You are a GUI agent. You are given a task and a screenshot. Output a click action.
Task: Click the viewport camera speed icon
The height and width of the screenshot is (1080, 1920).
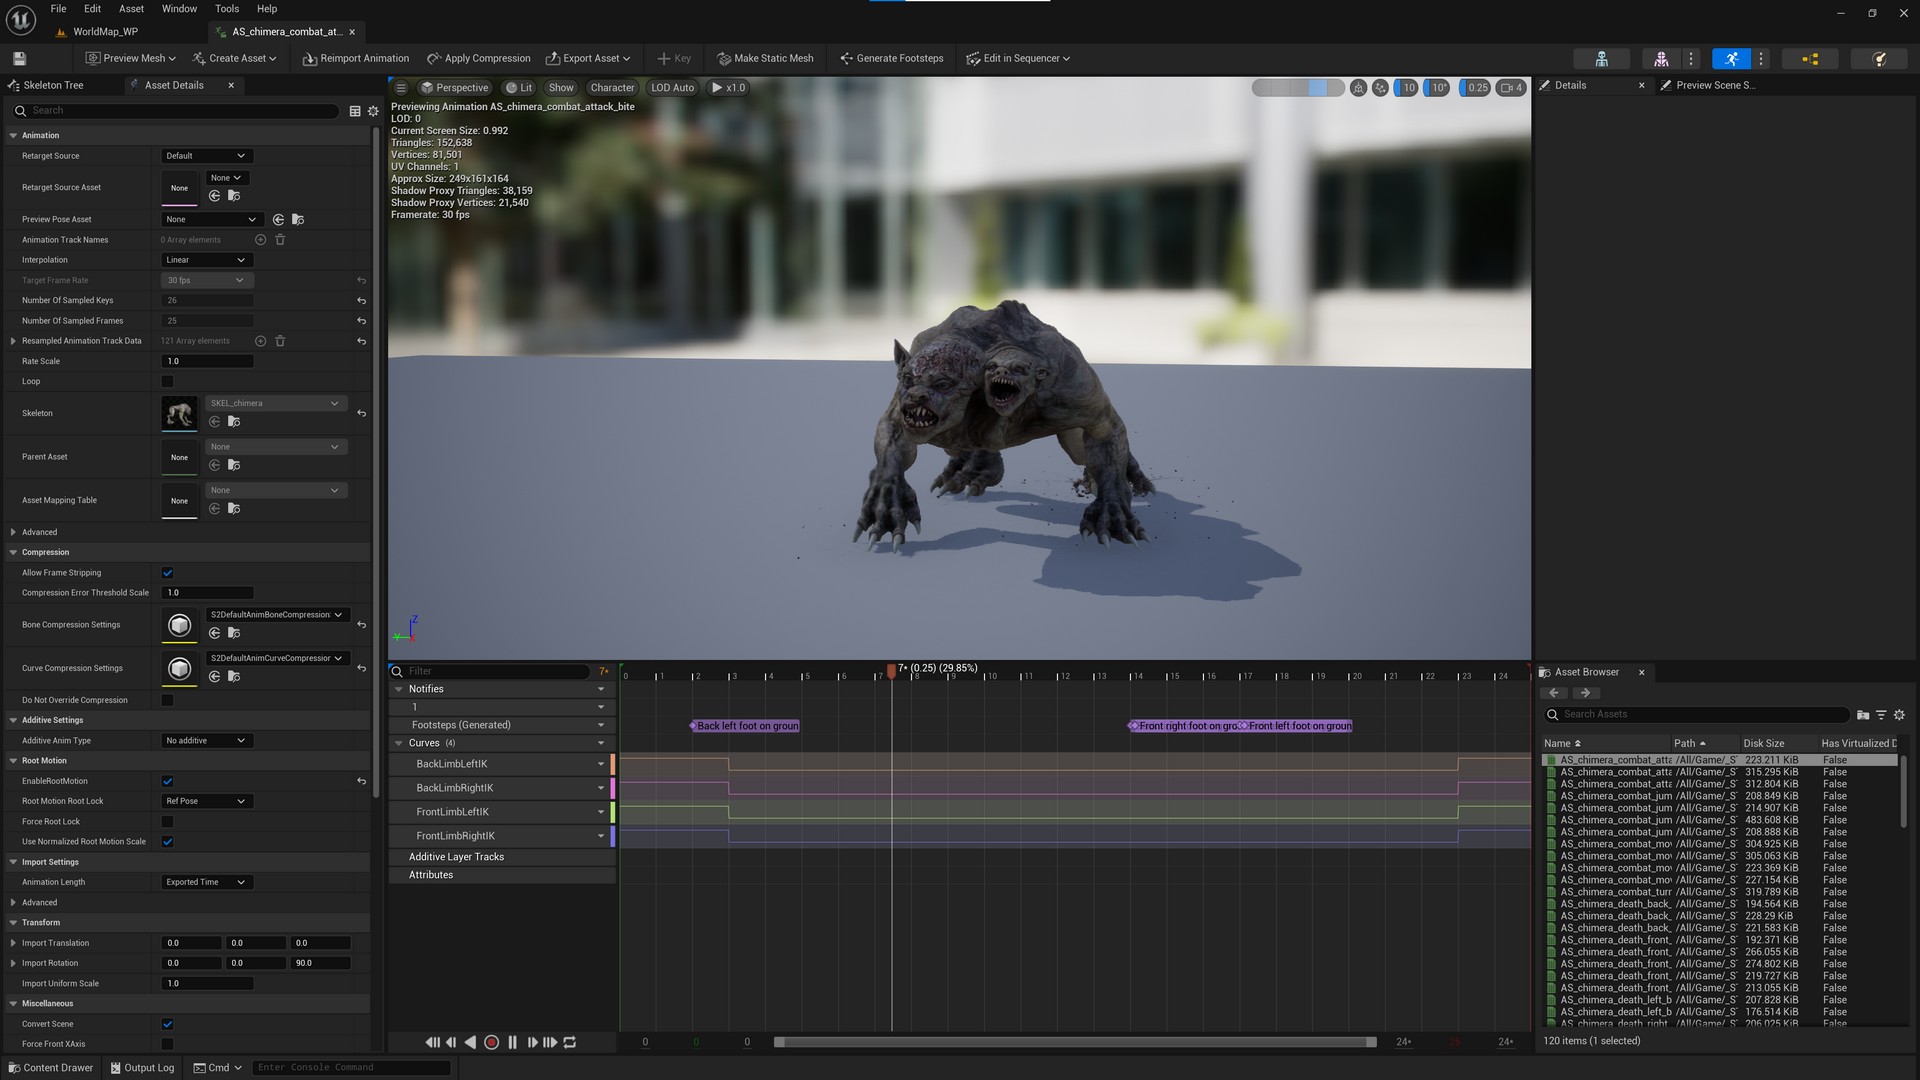pyautogui.click(x=1510, y=88)
